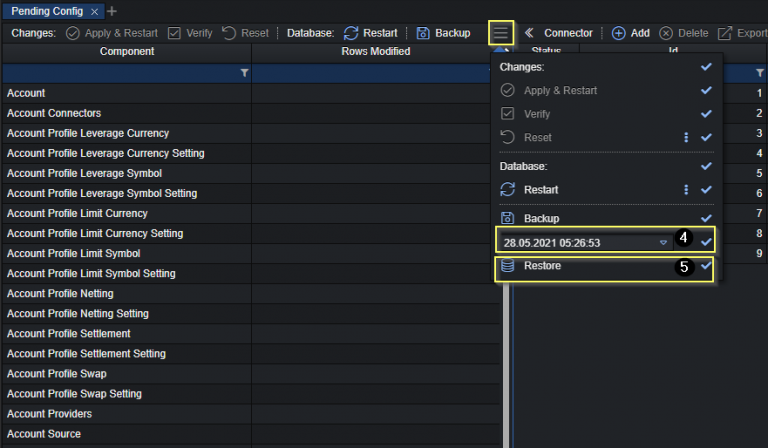Select Account Profile Limit Symbol row
The image size is (768, 448).
[x=251, y=254]
